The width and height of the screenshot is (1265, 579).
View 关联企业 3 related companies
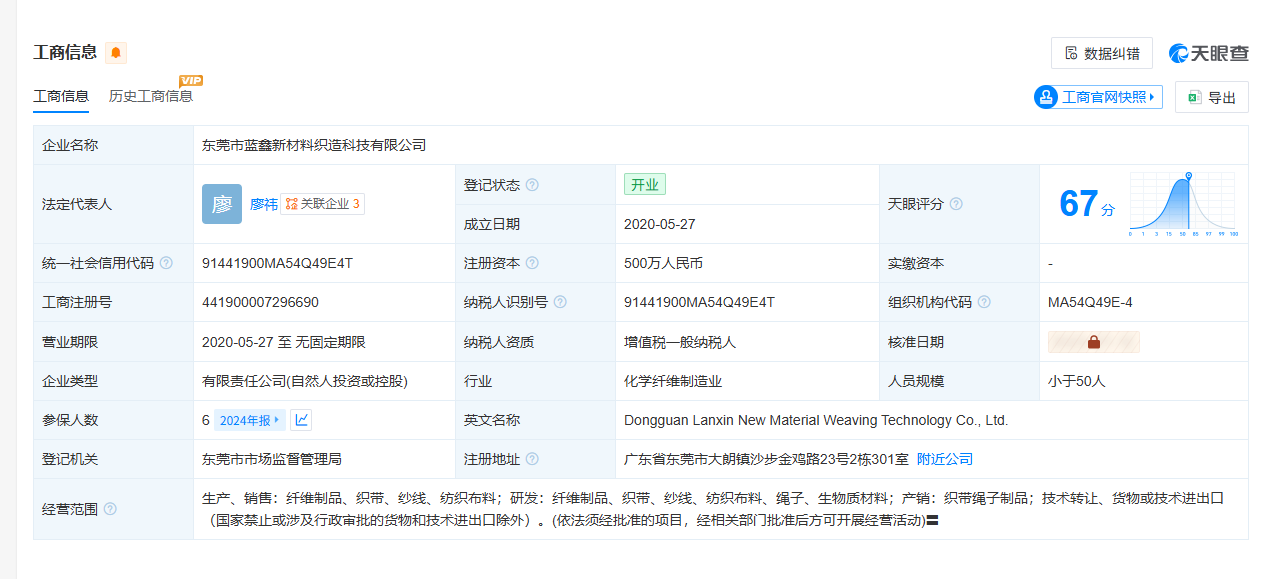(x=322, y=204)
